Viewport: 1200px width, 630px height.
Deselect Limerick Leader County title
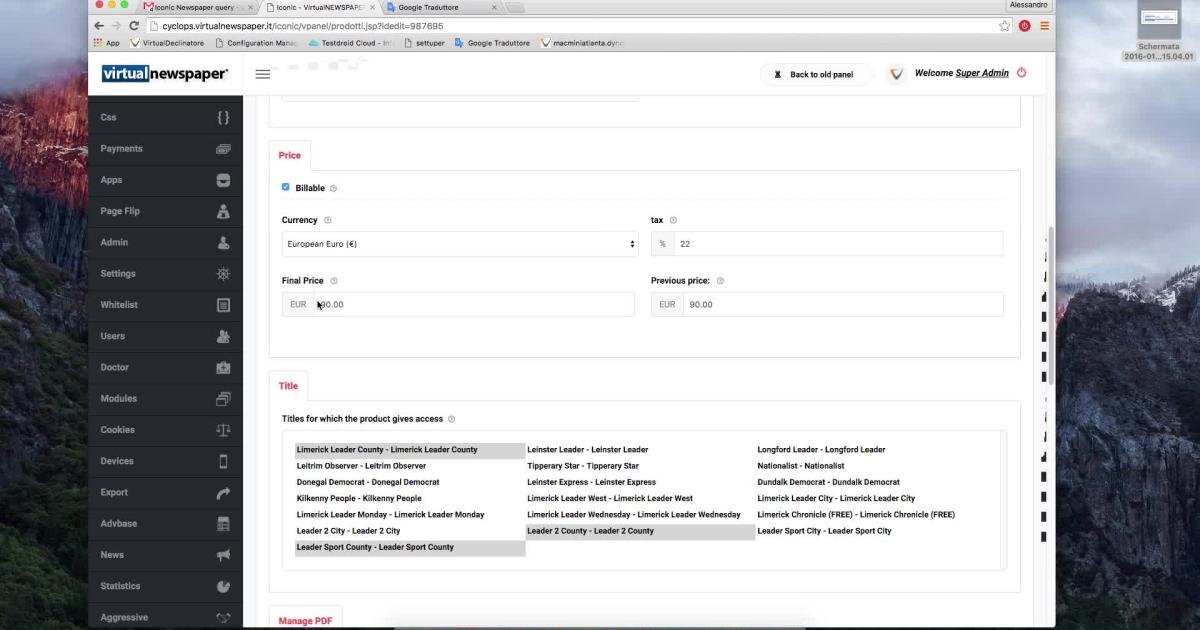click(387, 450)
